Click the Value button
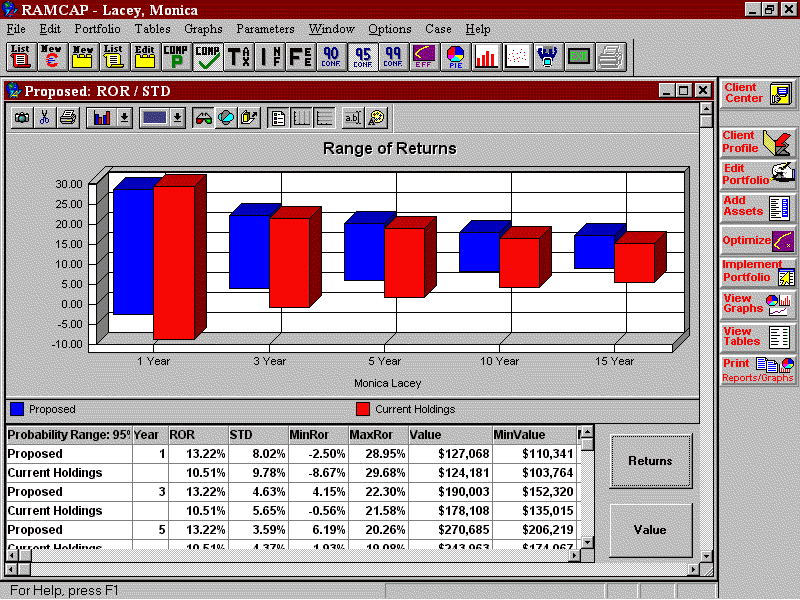 pyautogui.click(x=650, y=530)
